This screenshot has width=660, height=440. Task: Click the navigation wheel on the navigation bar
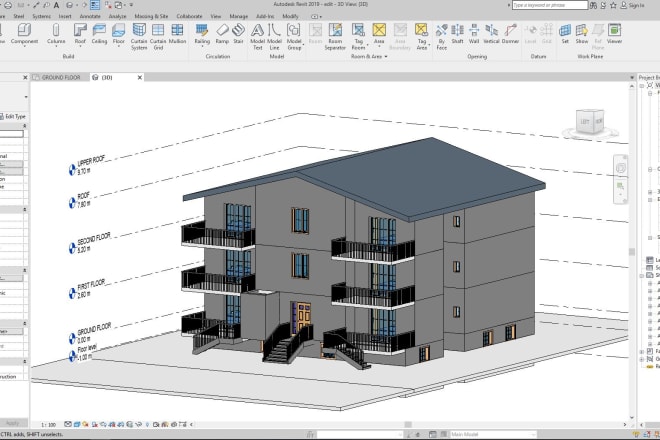coord(620,168)
